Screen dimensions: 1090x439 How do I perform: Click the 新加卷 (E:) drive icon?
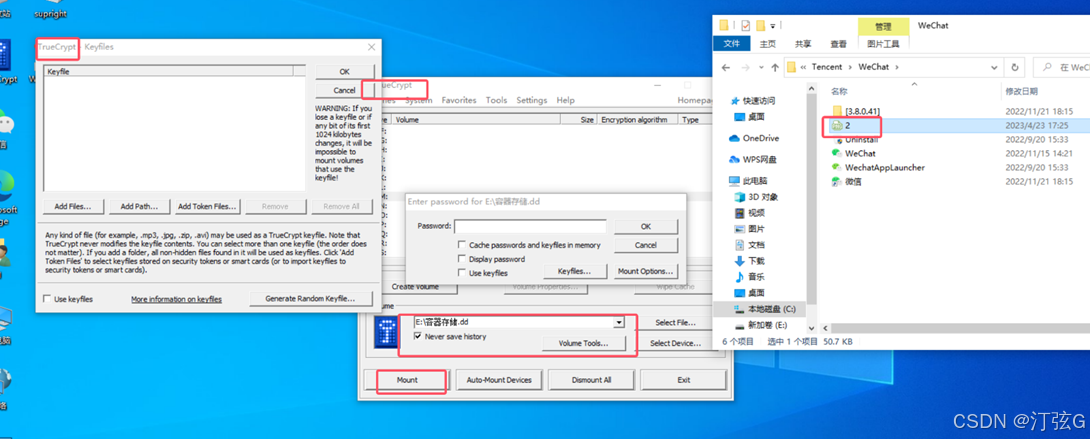tap(740, 325)
